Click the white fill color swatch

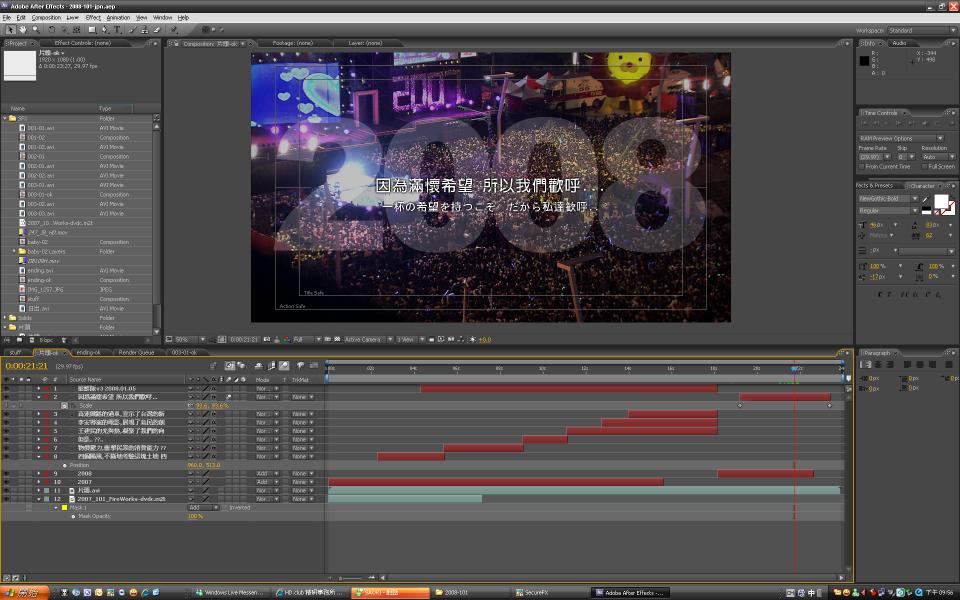(940, 202)
